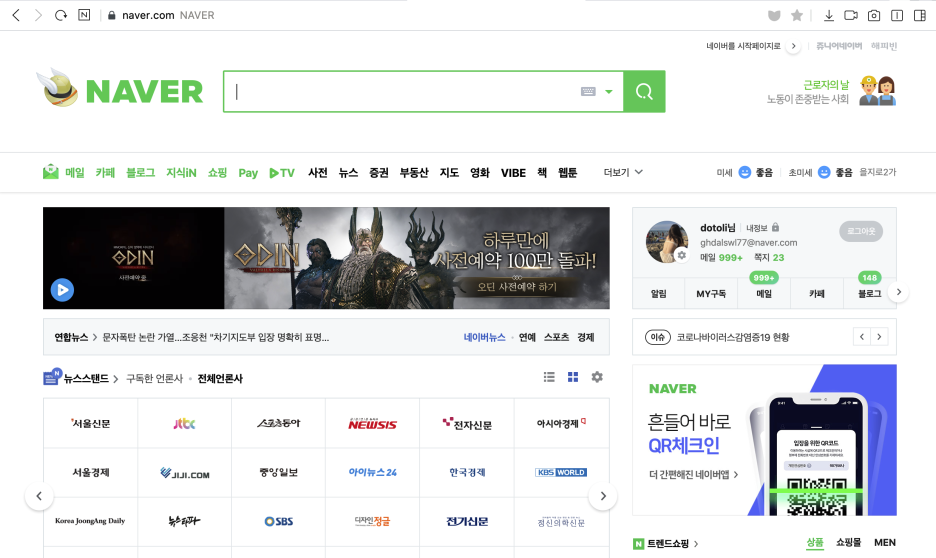Open 블로그 in the service menu

click(140, 172)
